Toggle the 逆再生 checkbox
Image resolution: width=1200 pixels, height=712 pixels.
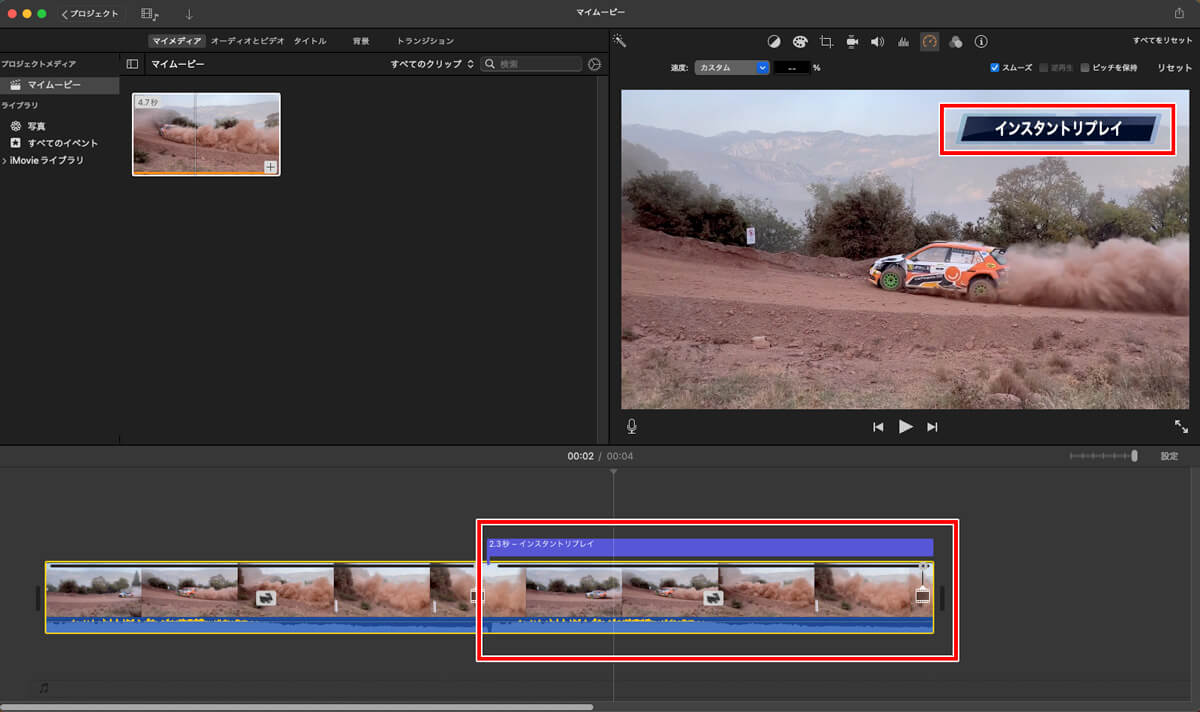[1044, 68]
